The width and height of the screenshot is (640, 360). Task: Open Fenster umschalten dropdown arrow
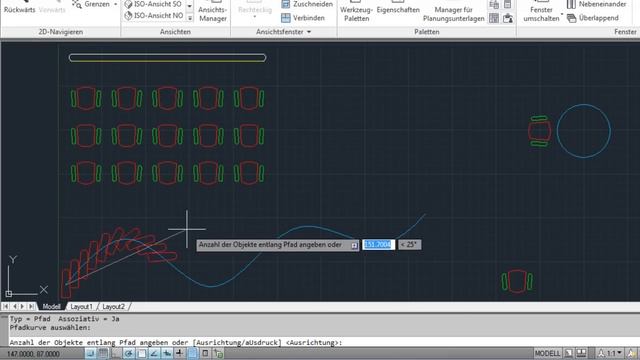point(562,15)
